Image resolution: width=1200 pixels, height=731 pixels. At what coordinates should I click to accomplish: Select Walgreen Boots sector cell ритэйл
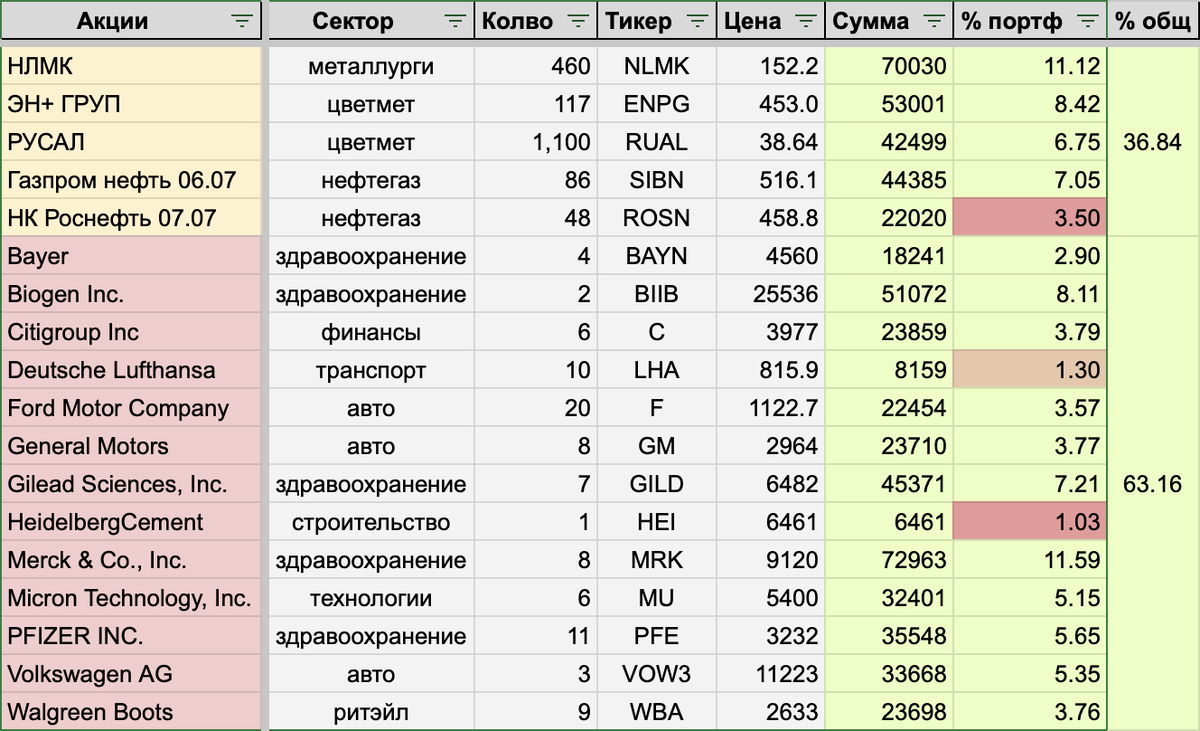pyautogui.click(x=372, y=712)
